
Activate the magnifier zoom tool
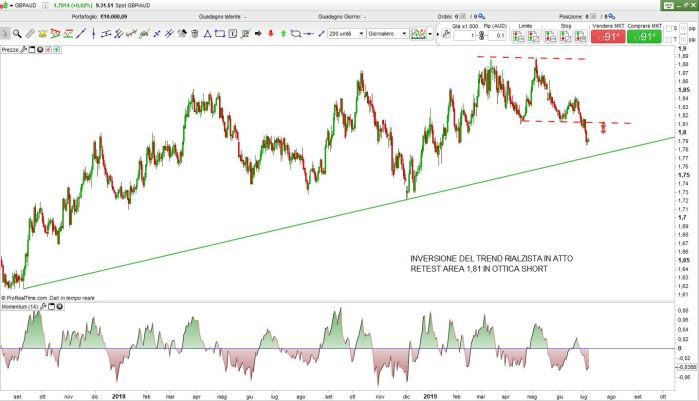18,34
